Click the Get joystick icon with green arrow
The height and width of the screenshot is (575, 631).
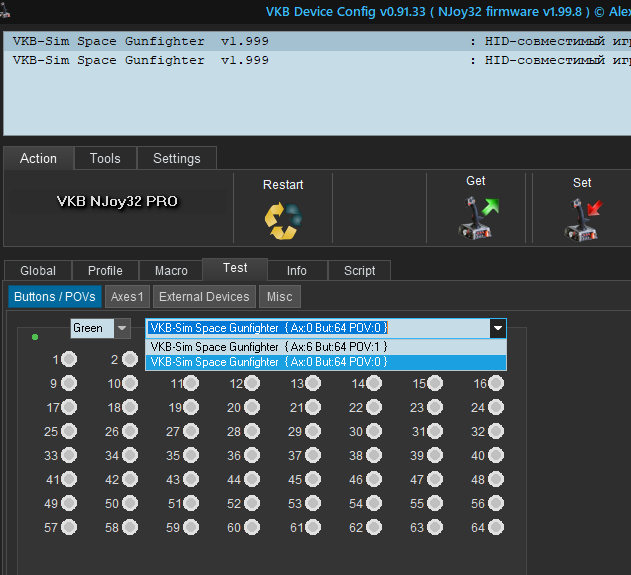(478, 218)
